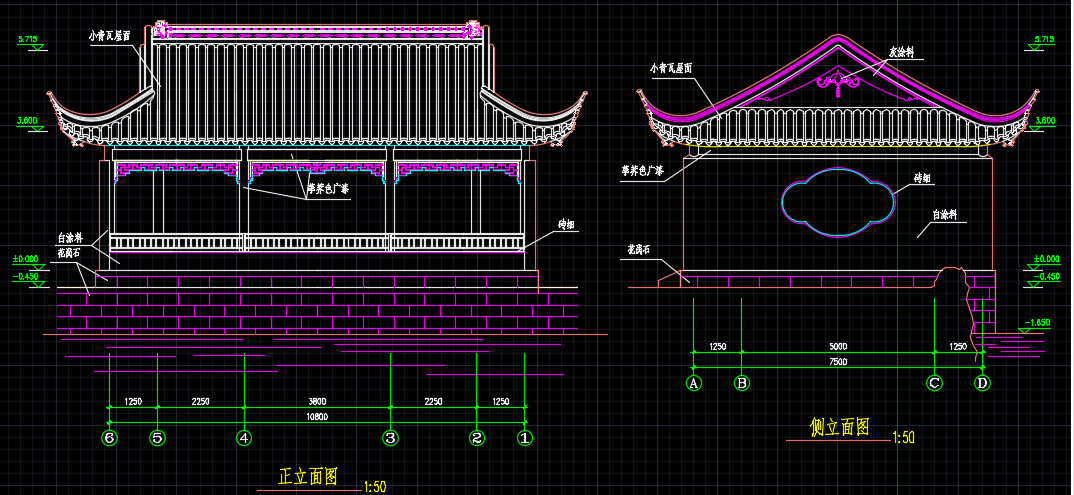This screenshot has width=1074, height=495.
Task: Select the 5.715 elevation mark on the left
Action: 28,39
